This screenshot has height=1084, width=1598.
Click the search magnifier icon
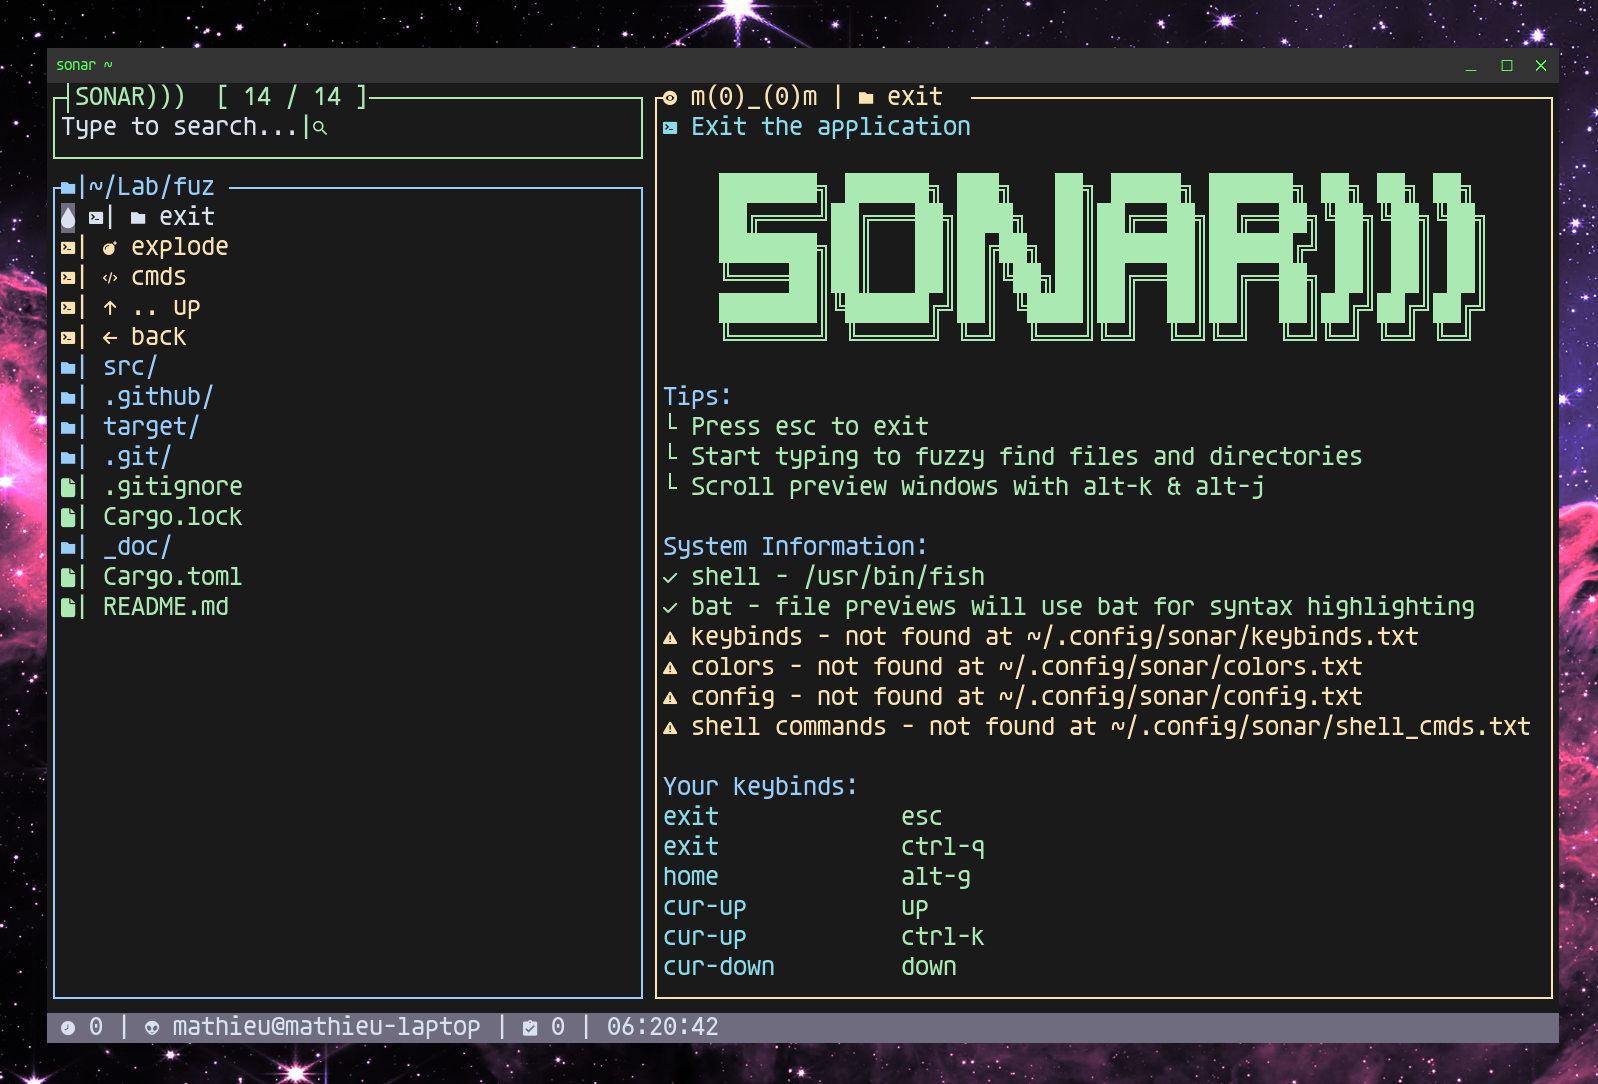click(x=320, y=128)
